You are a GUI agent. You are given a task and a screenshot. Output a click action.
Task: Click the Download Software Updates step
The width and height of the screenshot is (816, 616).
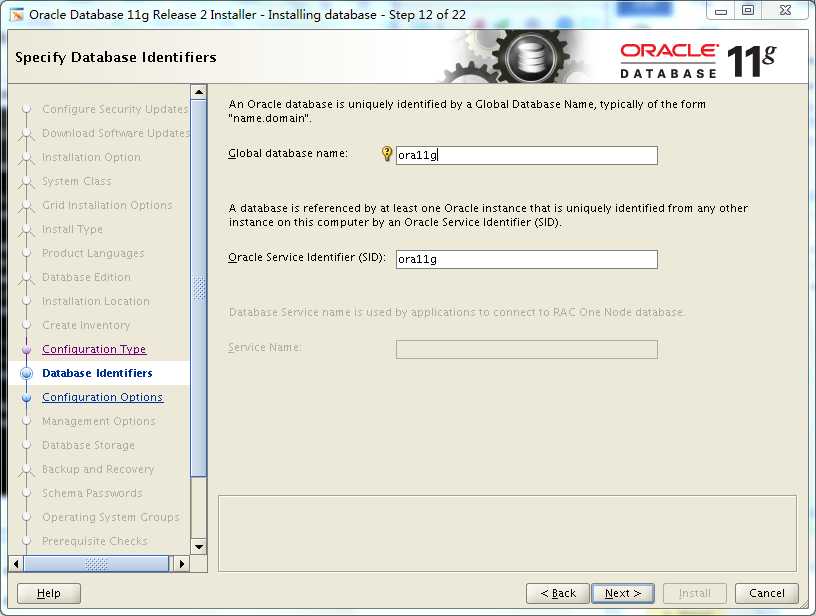pos(116,133)
